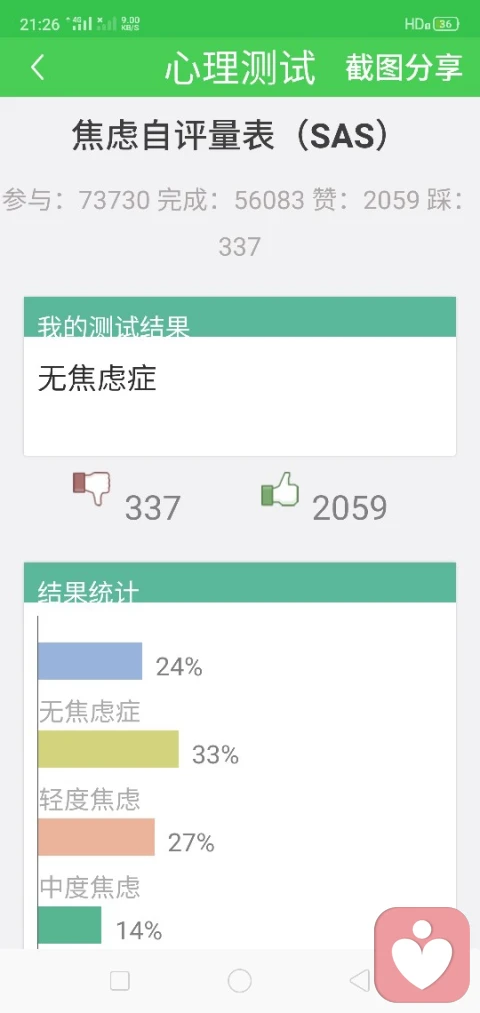Tap the yellow 33% 无焦虑症 bar

108,749
